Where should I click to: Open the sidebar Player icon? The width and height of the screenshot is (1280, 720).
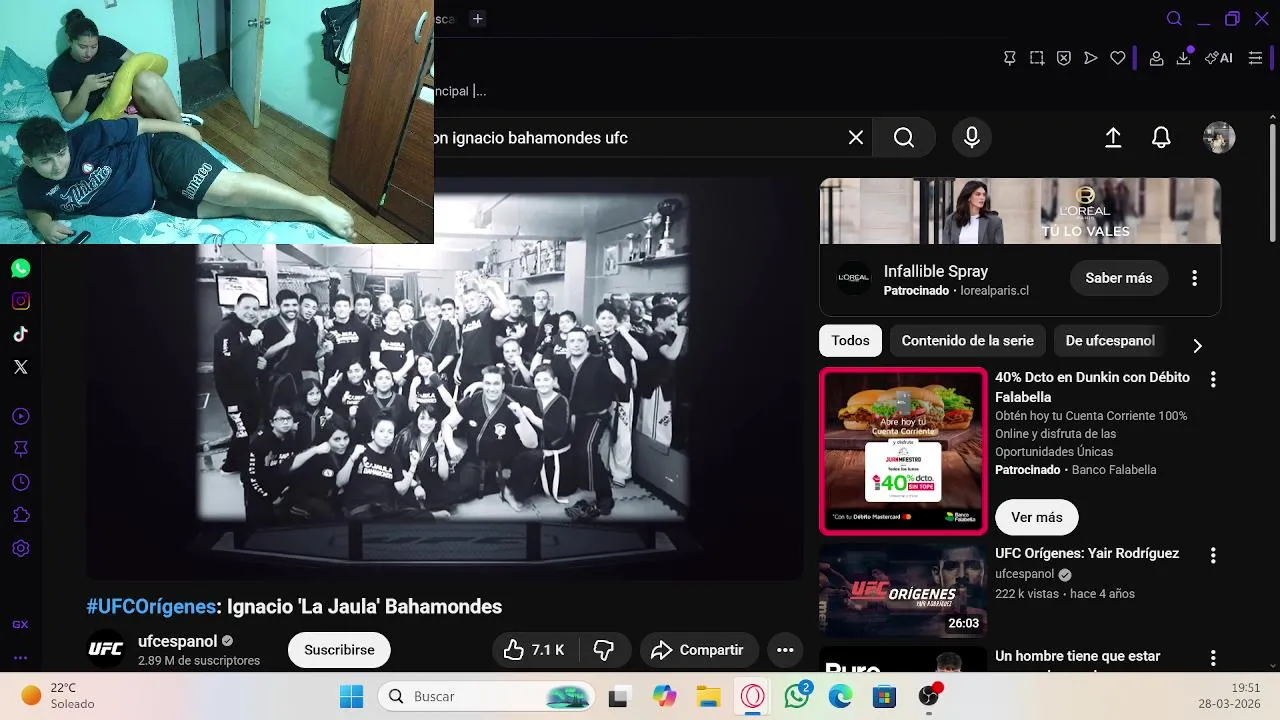coord(21,416)
